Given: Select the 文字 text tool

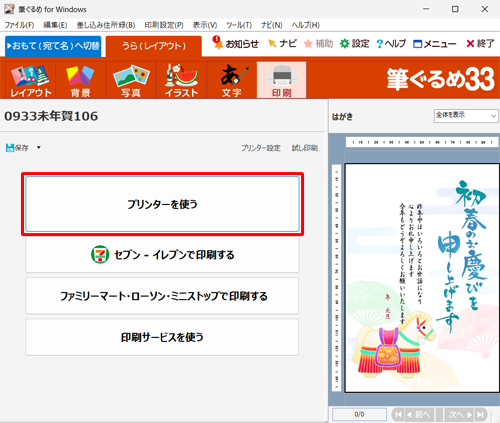Looking at the screenshot, I should (x=231, y=80).
